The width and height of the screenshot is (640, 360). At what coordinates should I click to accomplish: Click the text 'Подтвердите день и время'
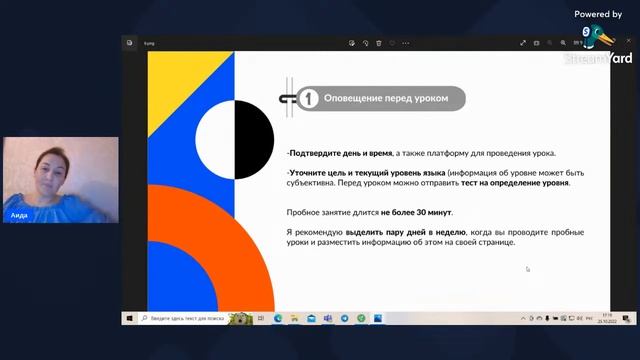[x=340, y=153]
